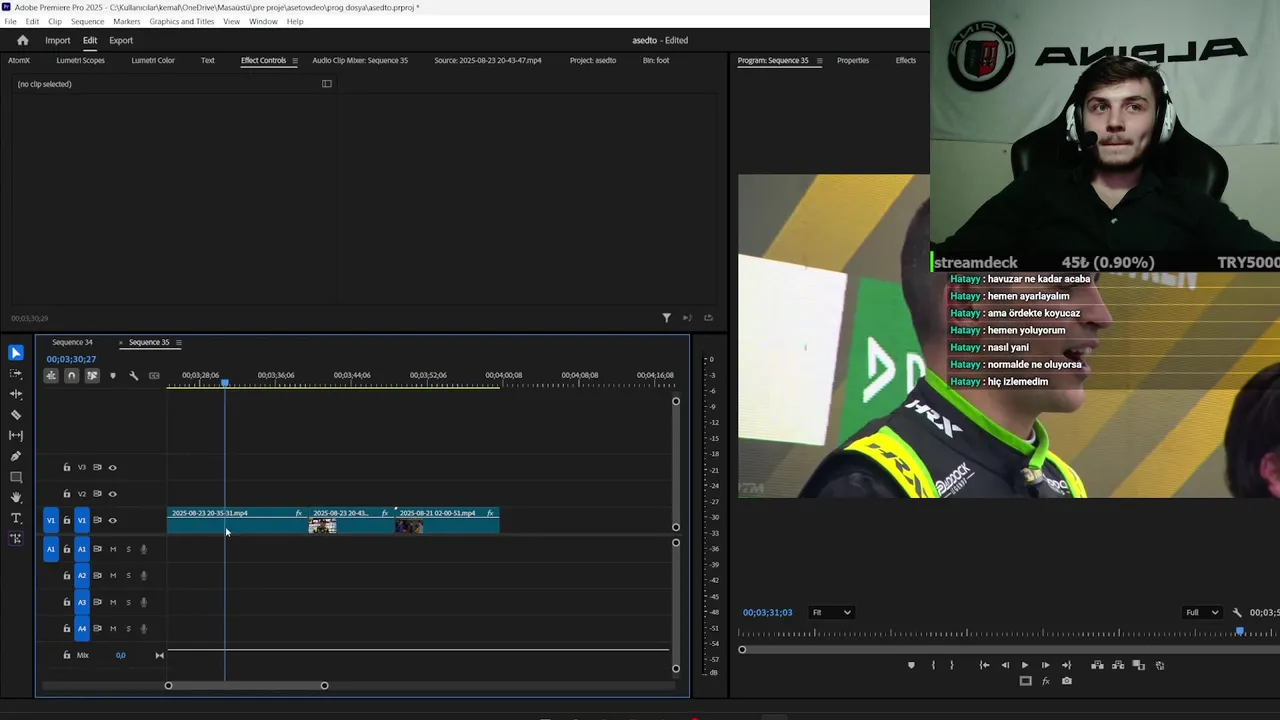Export a frame with the camera icon

1067,681
